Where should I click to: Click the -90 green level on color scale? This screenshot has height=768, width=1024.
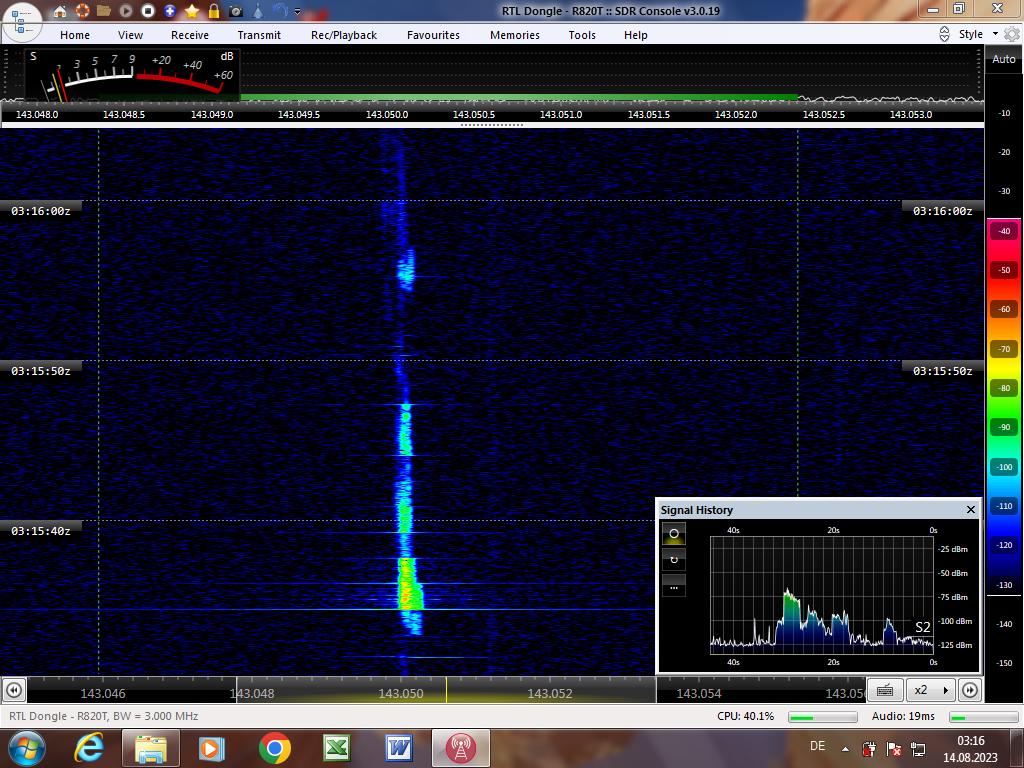(x=1004, y=427)
